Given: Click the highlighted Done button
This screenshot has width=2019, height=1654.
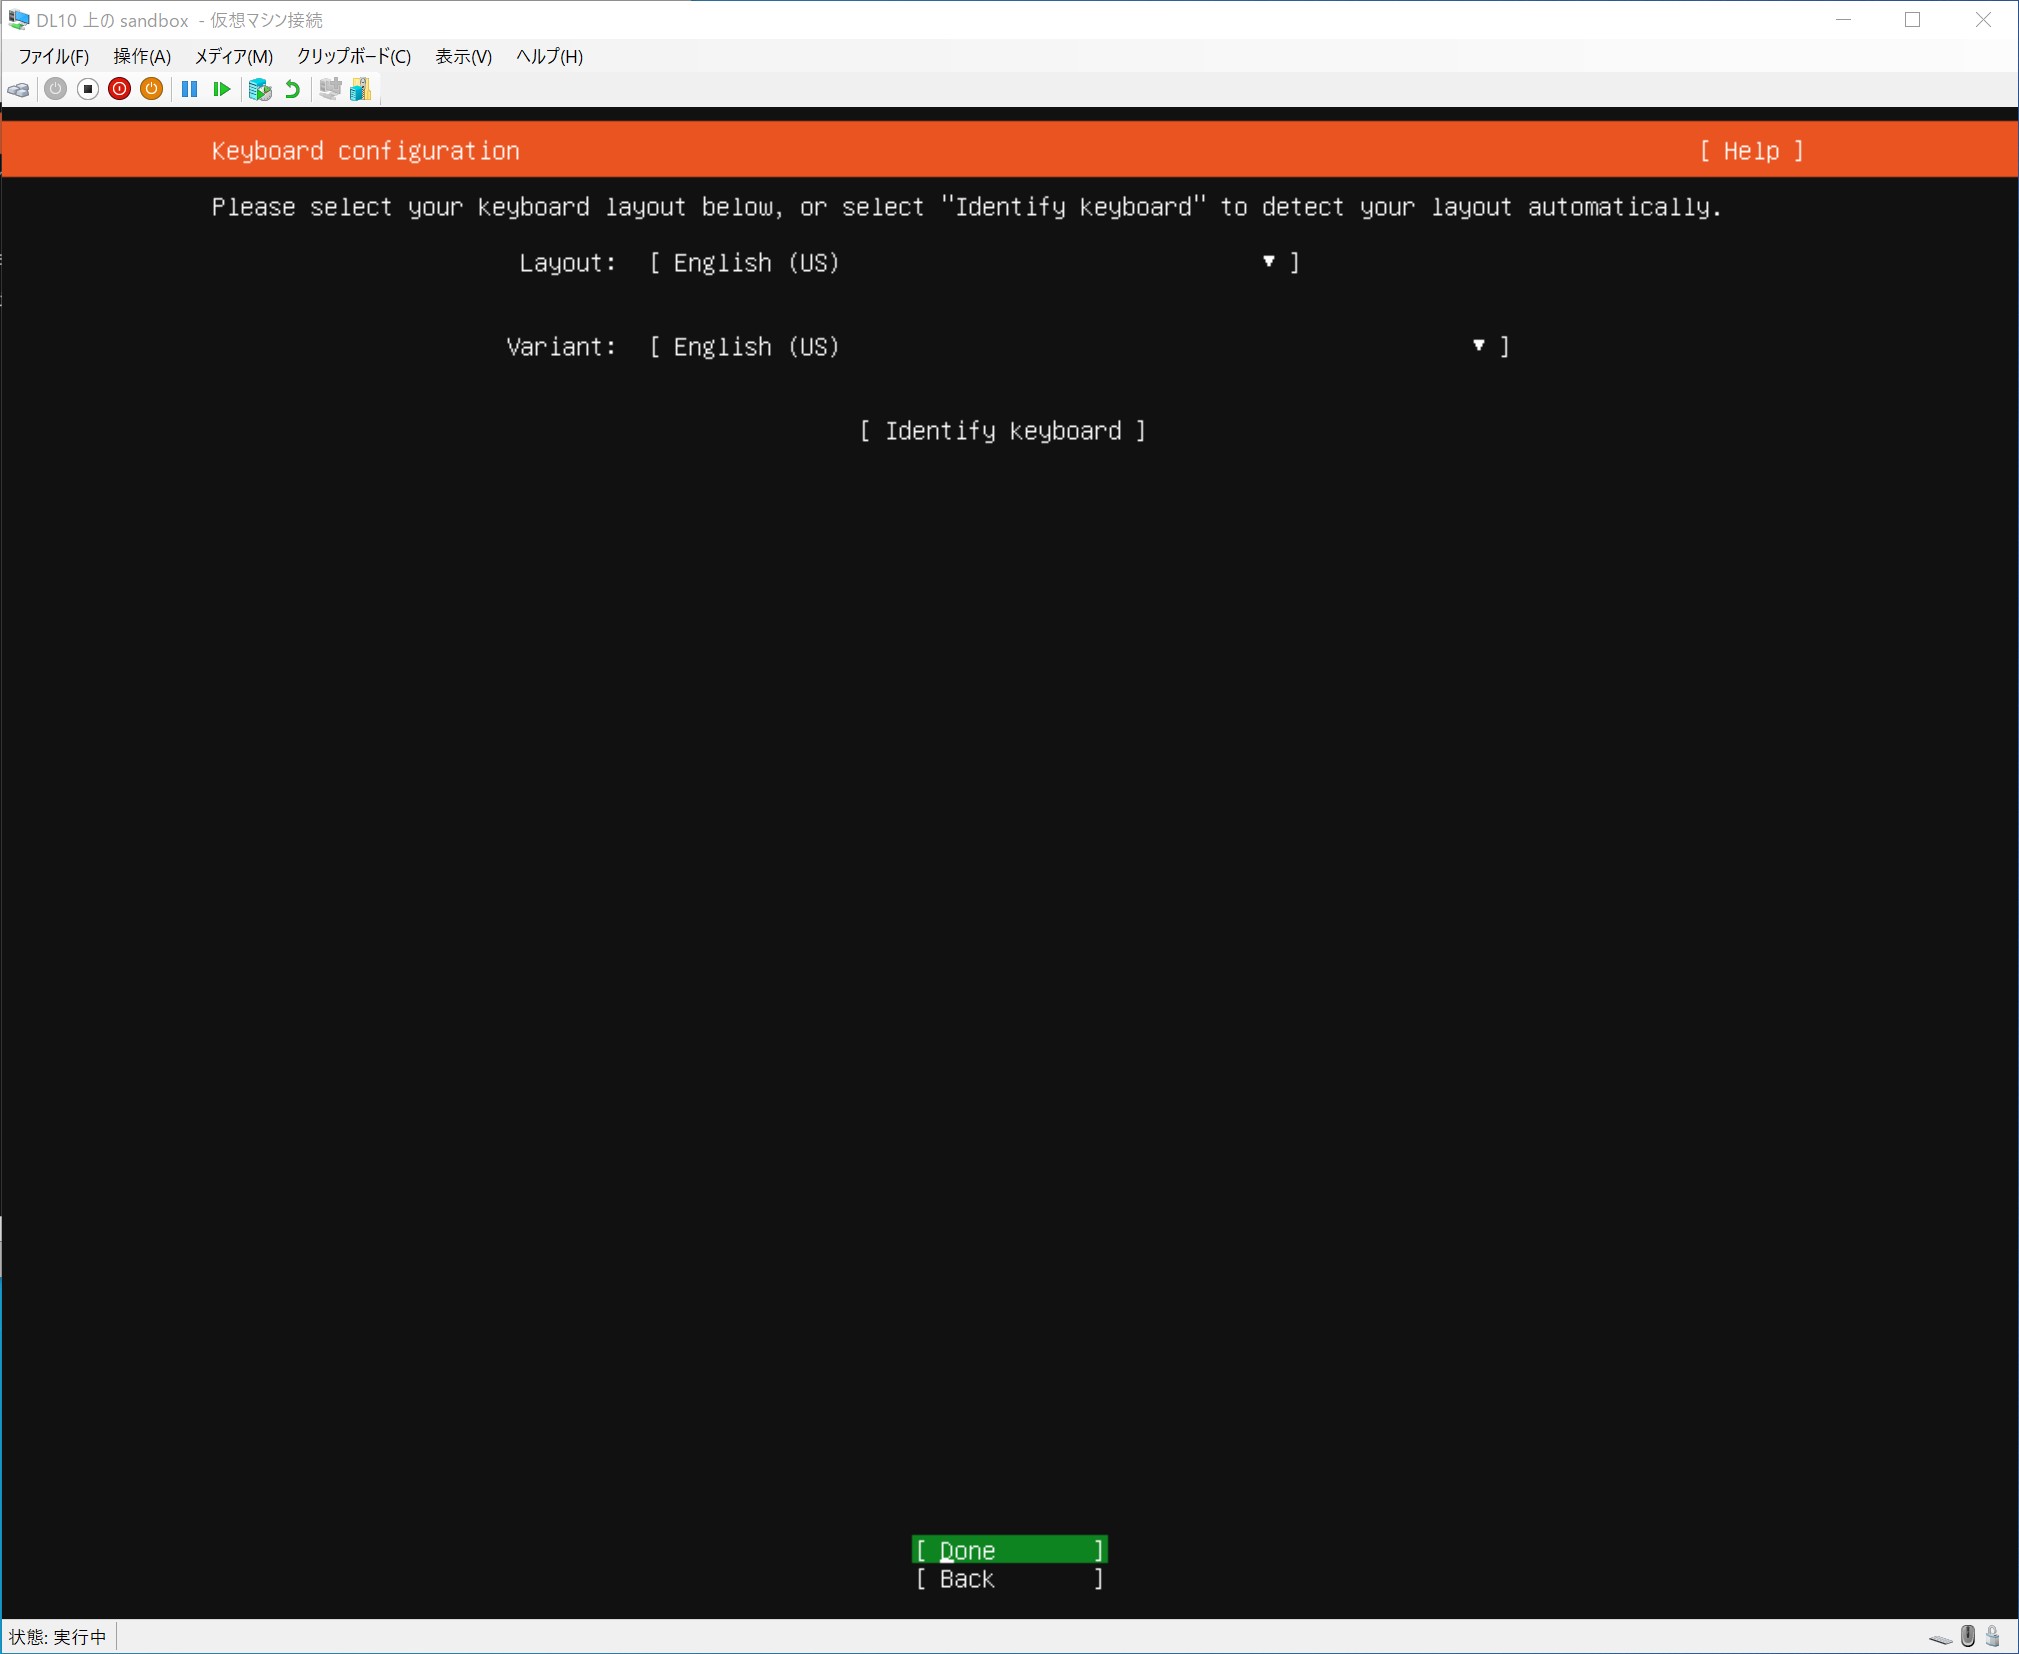Looking at the screenshot, I should 1010,1550.
